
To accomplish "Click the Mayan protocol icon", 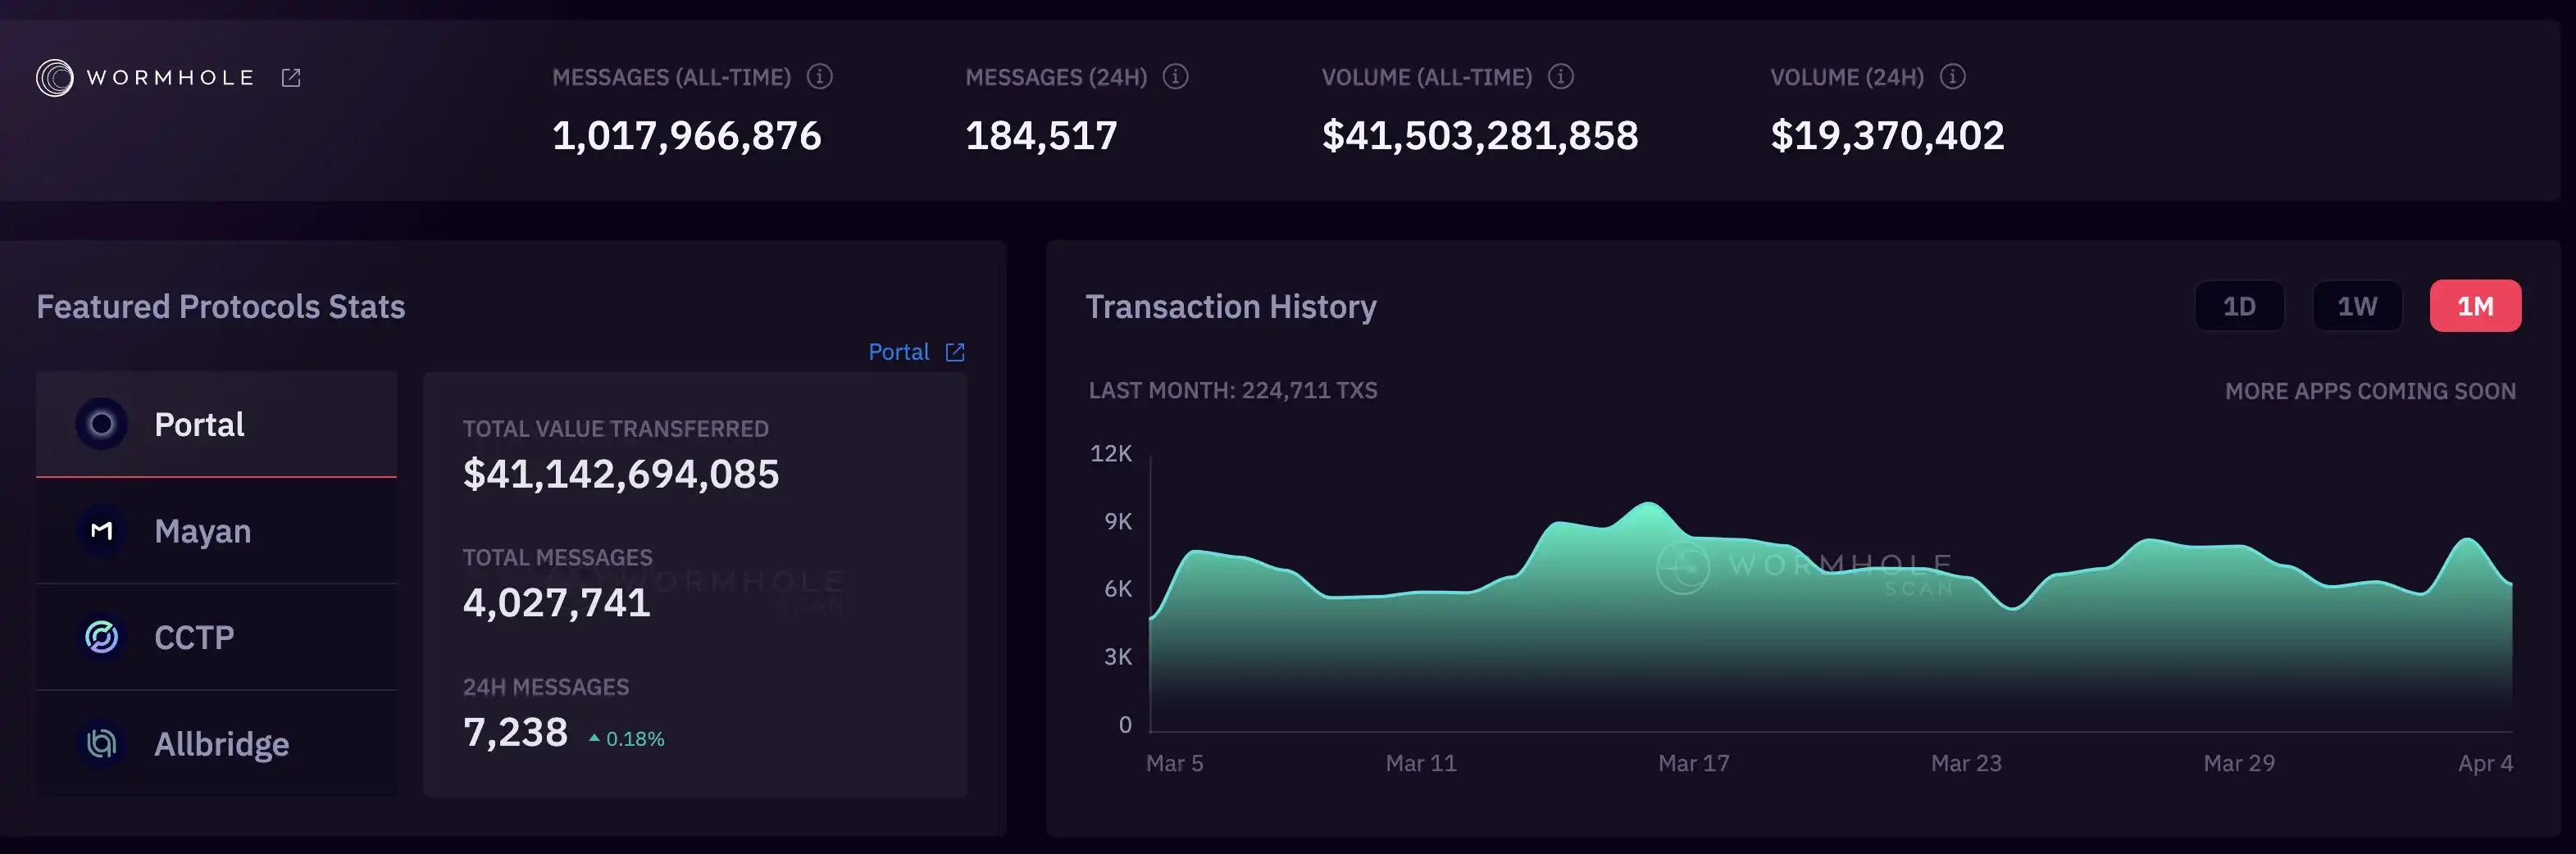I will [102, 531].
